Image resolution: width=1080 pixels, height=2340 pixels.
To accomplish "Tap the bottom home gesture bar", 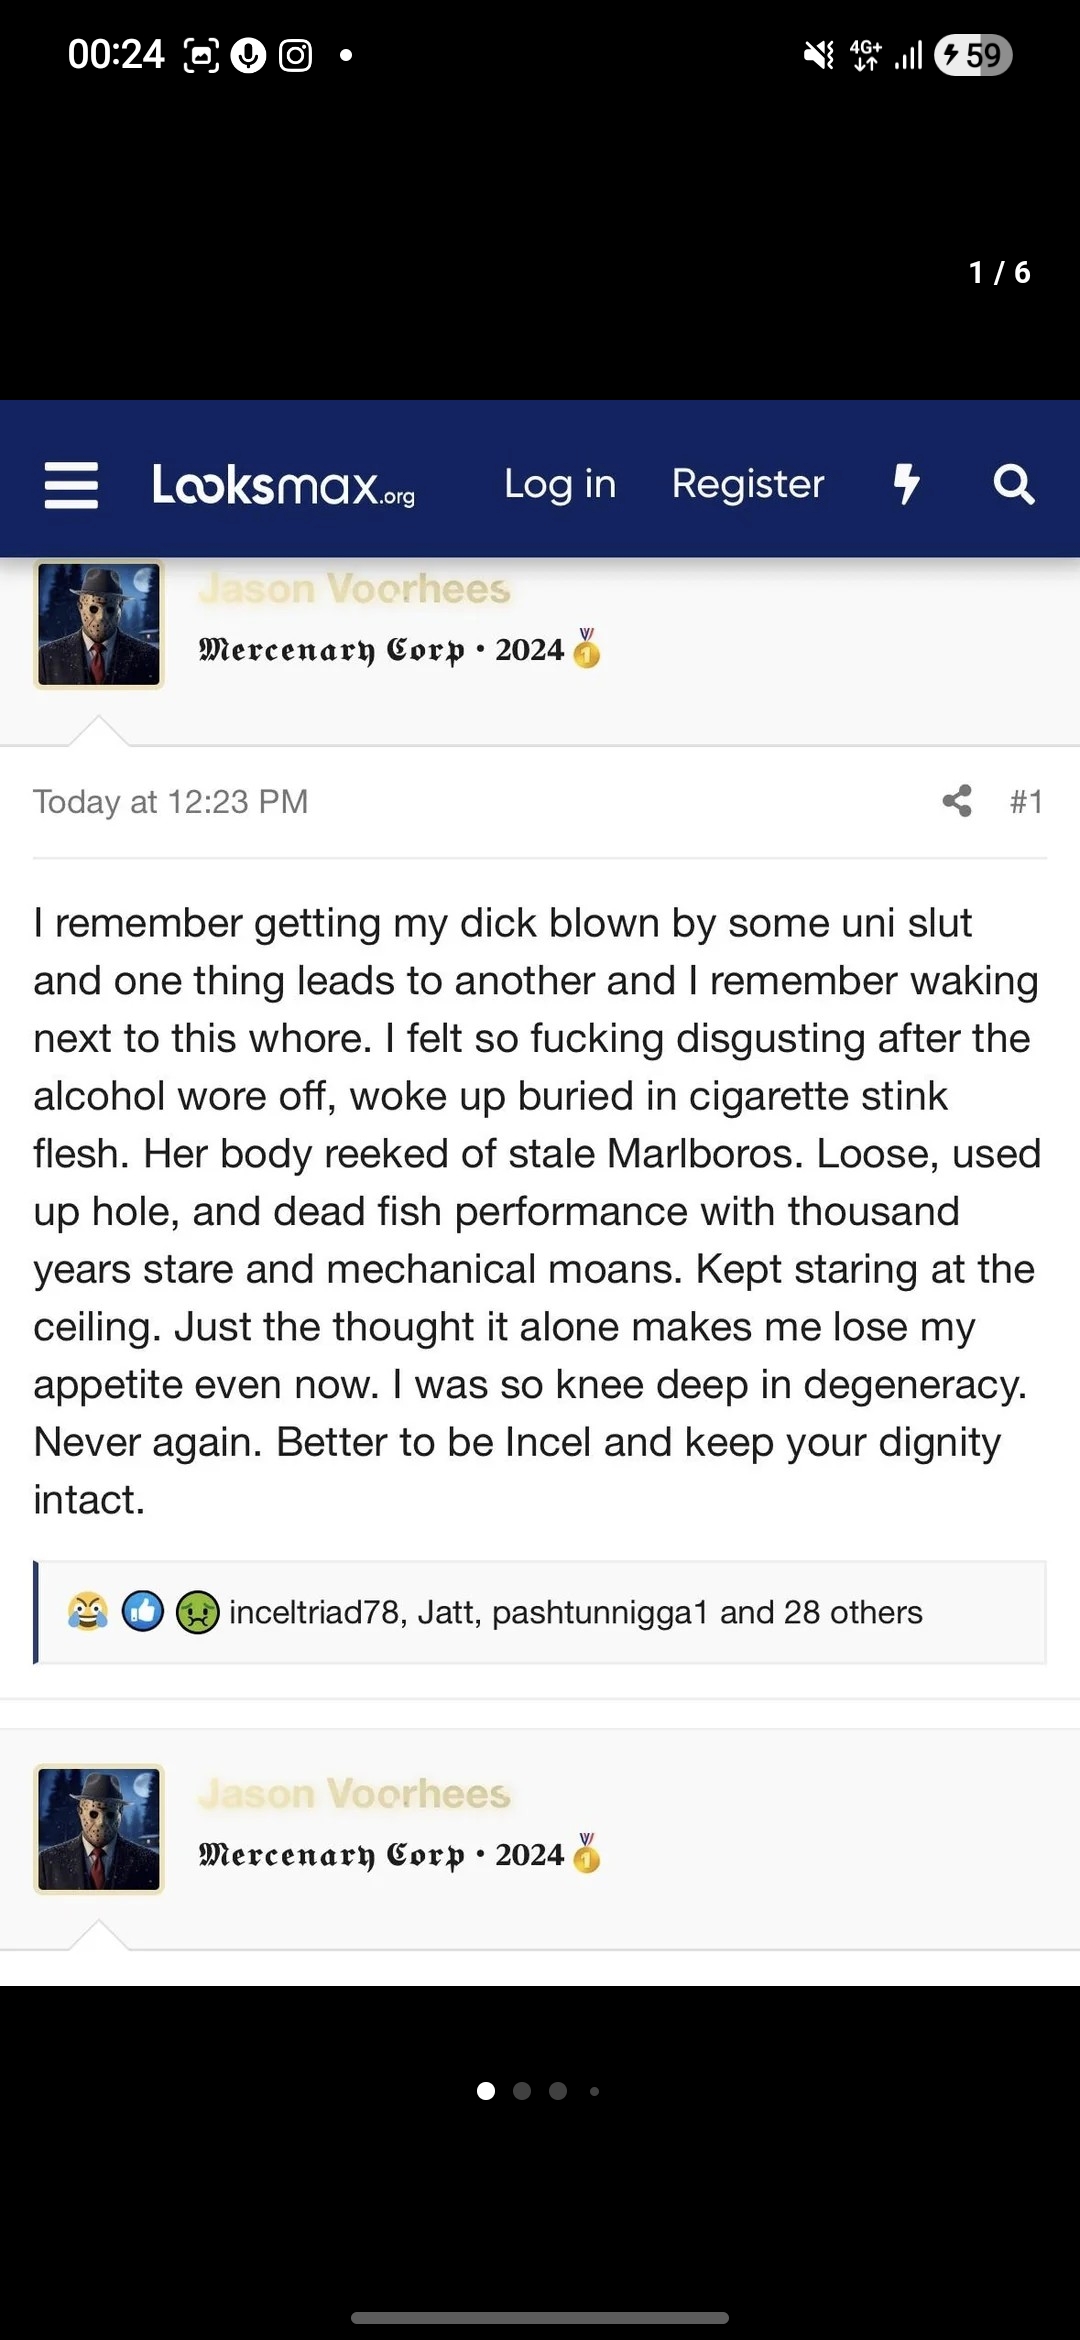I will (540, 2317).
